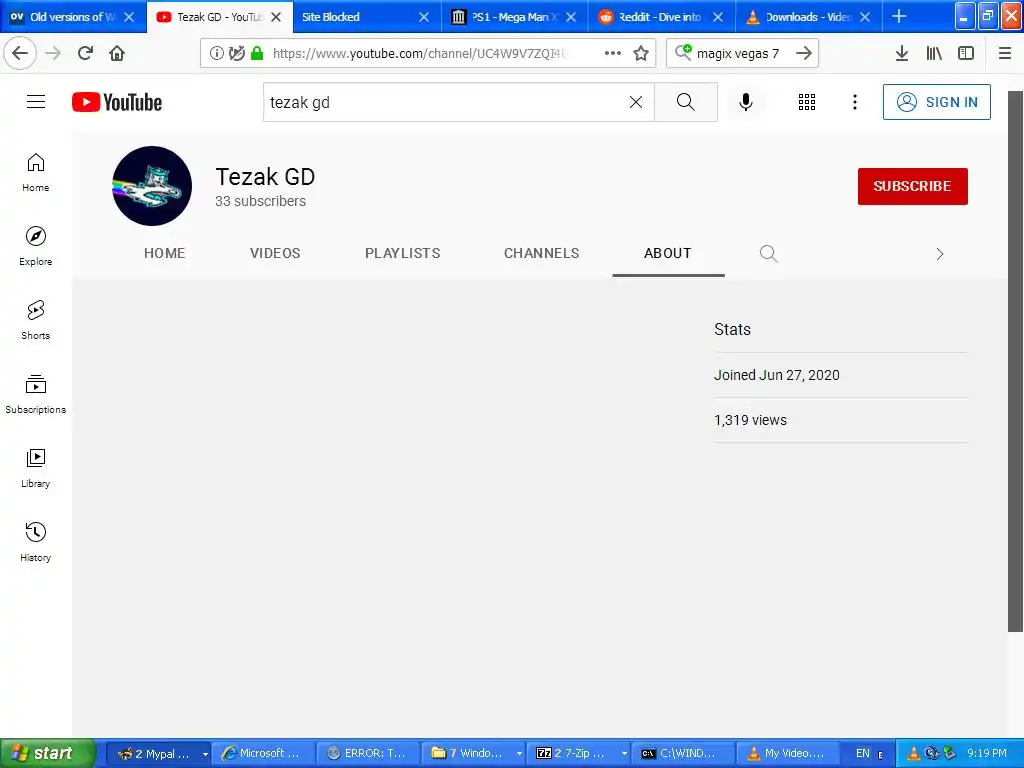Open Home in the YouTube sidebar
Screen dimensions: 1024x768
[x=36, y=172]
